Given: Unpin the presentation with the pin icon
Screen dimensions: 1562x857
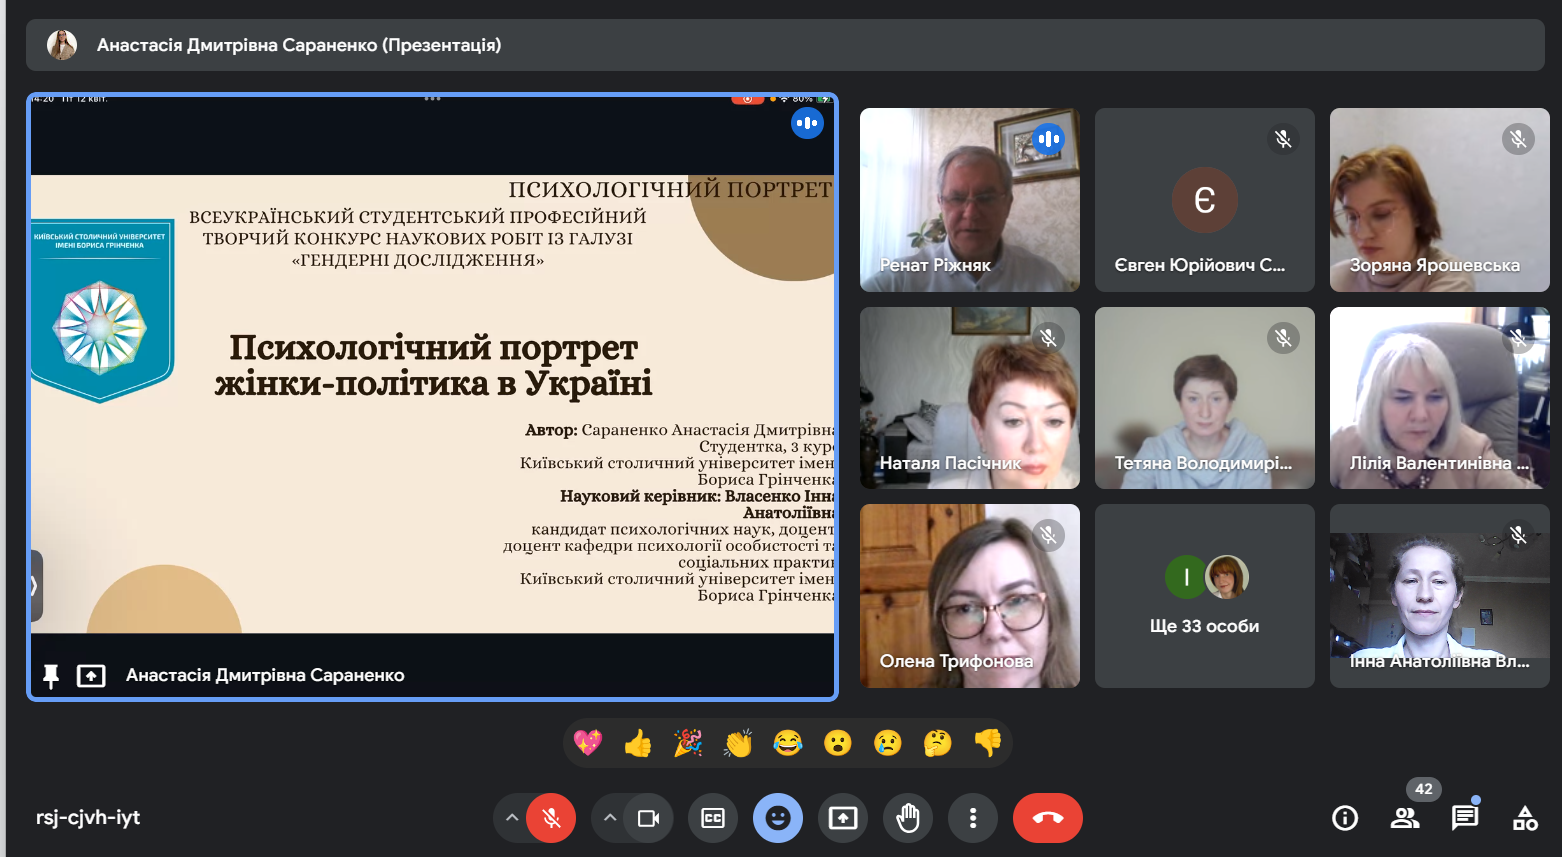Looking at the screenshot, I should [x=51, y=676].
